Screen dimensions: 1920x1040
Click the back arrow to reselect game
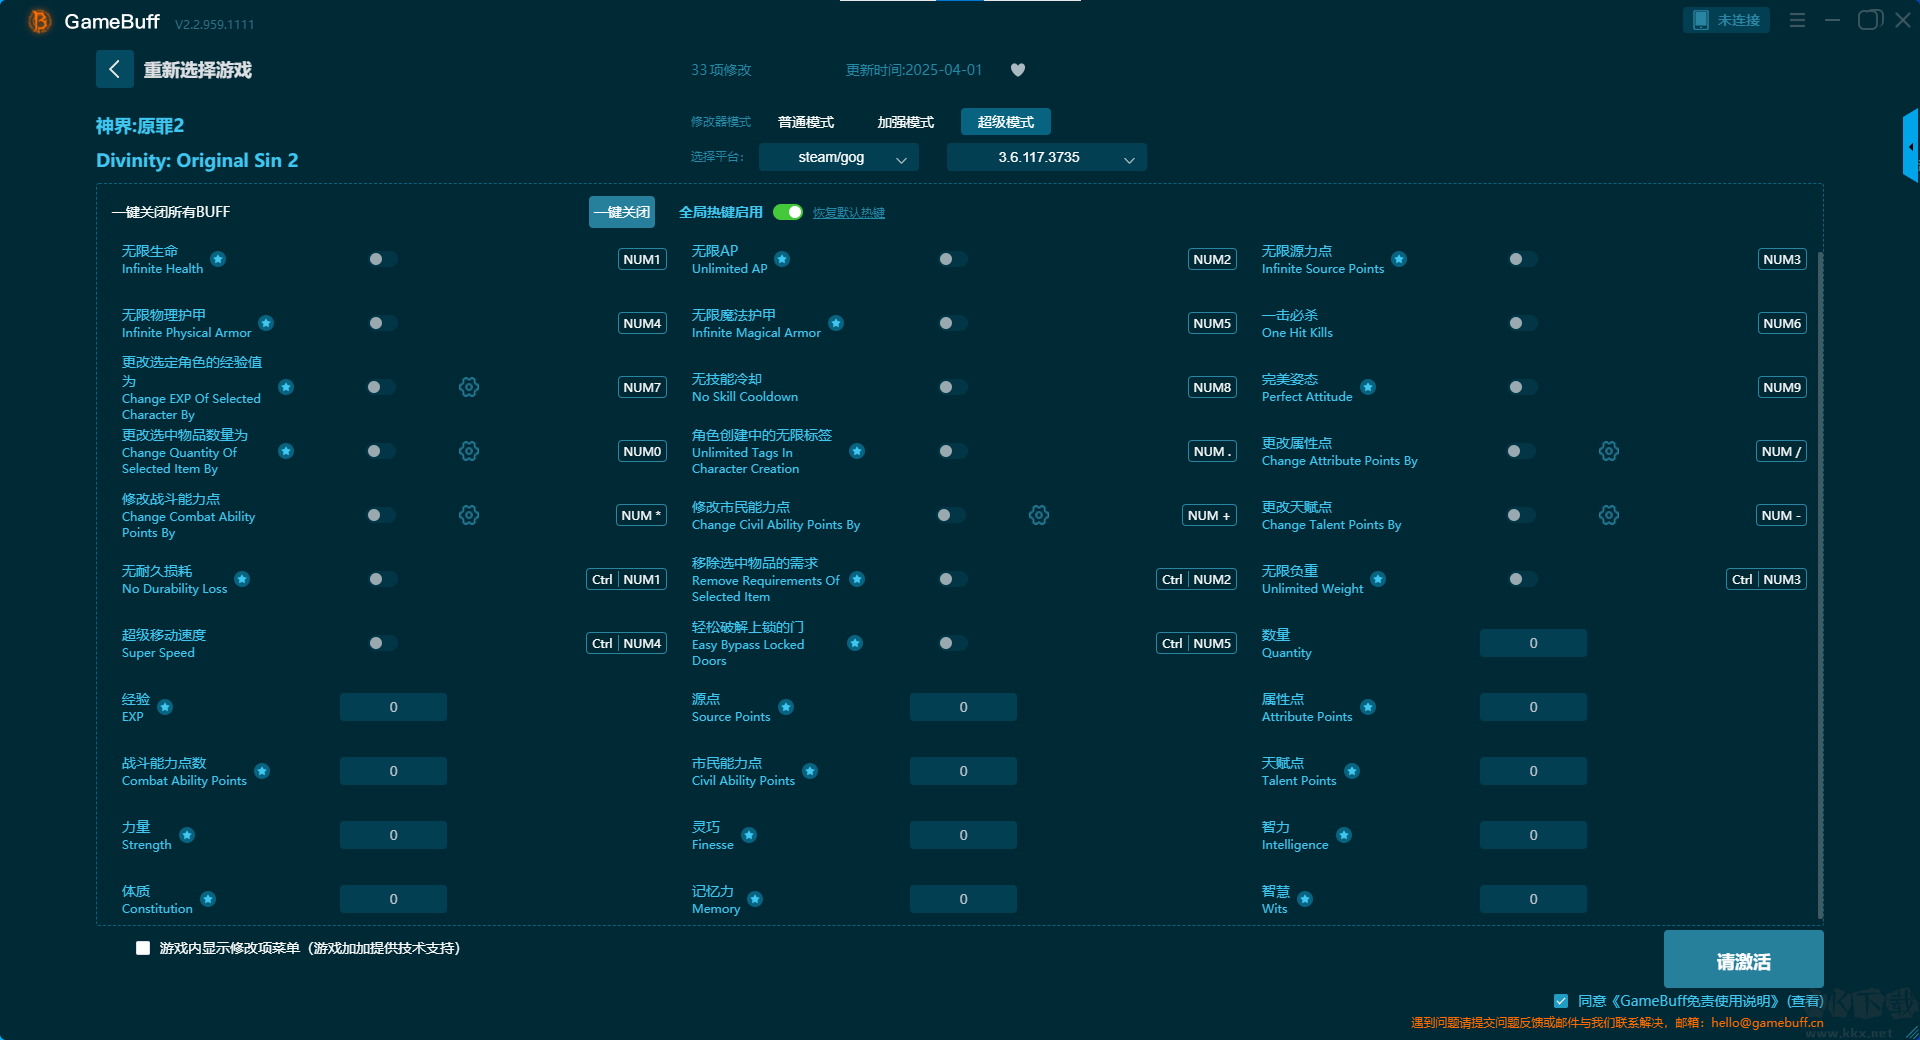point(114,69)
